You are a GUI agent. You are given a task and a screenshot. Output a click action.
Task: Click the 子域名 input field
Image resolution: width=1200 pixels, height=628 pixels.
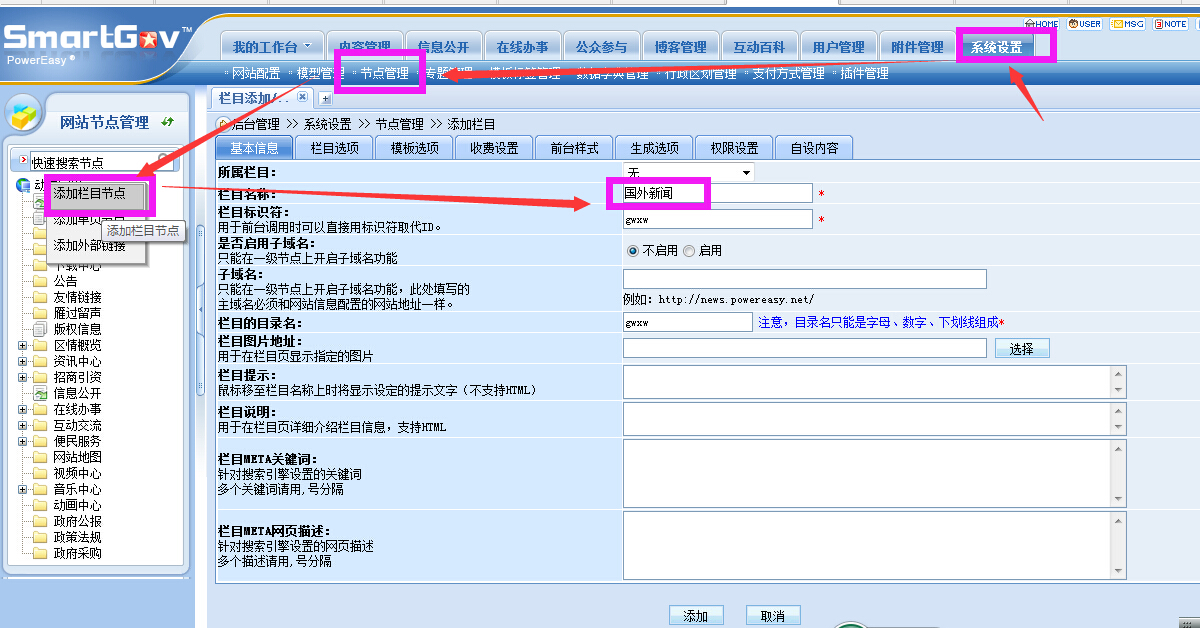pyautogui.click(x=804, y=279)
